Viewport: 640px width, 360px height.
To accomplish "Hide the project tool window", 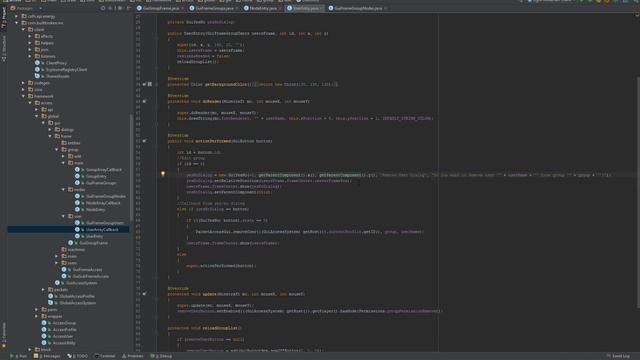I will (128, 8).
